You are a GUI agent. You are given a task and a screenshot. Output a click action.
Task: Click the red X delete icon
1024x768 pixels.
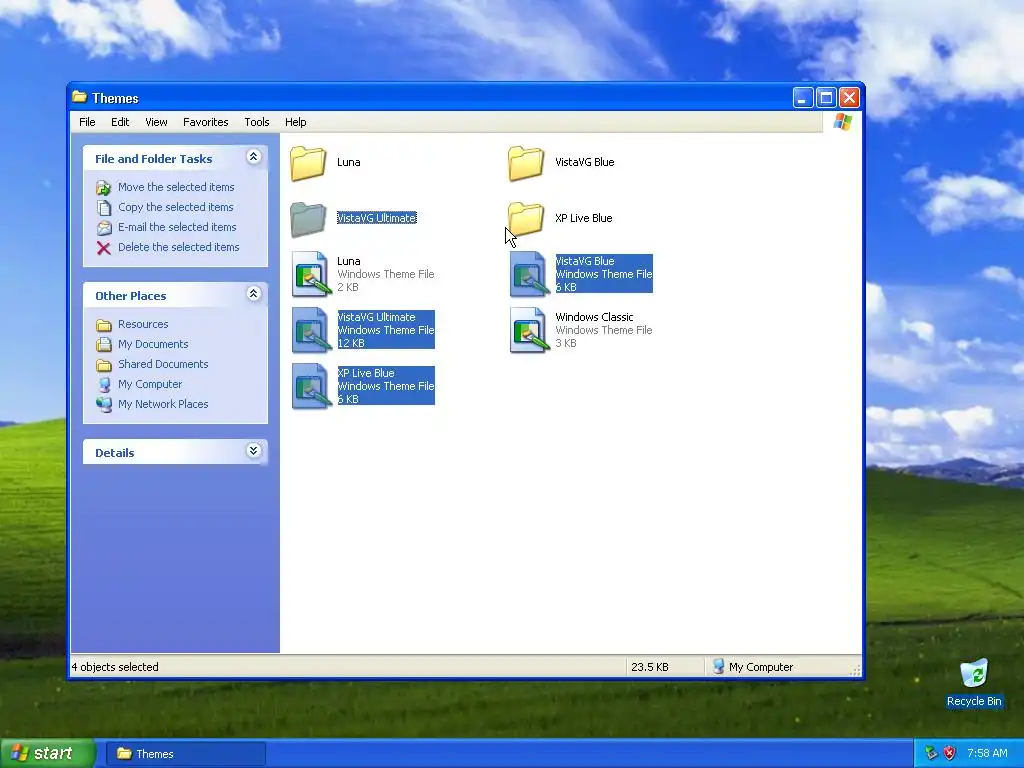104,248
